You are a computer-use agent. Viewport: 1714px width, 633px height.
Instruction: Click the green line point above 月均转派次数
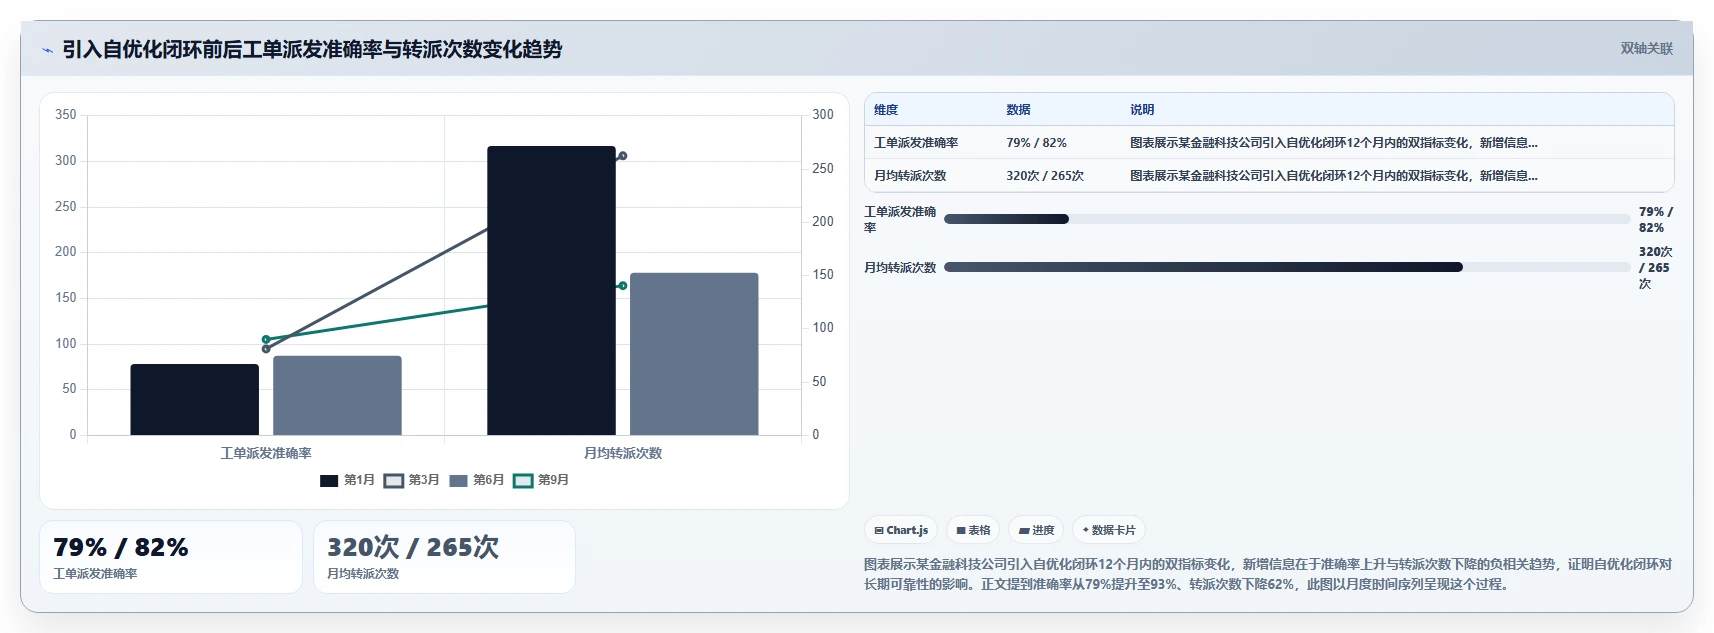[x=623, y=286]
